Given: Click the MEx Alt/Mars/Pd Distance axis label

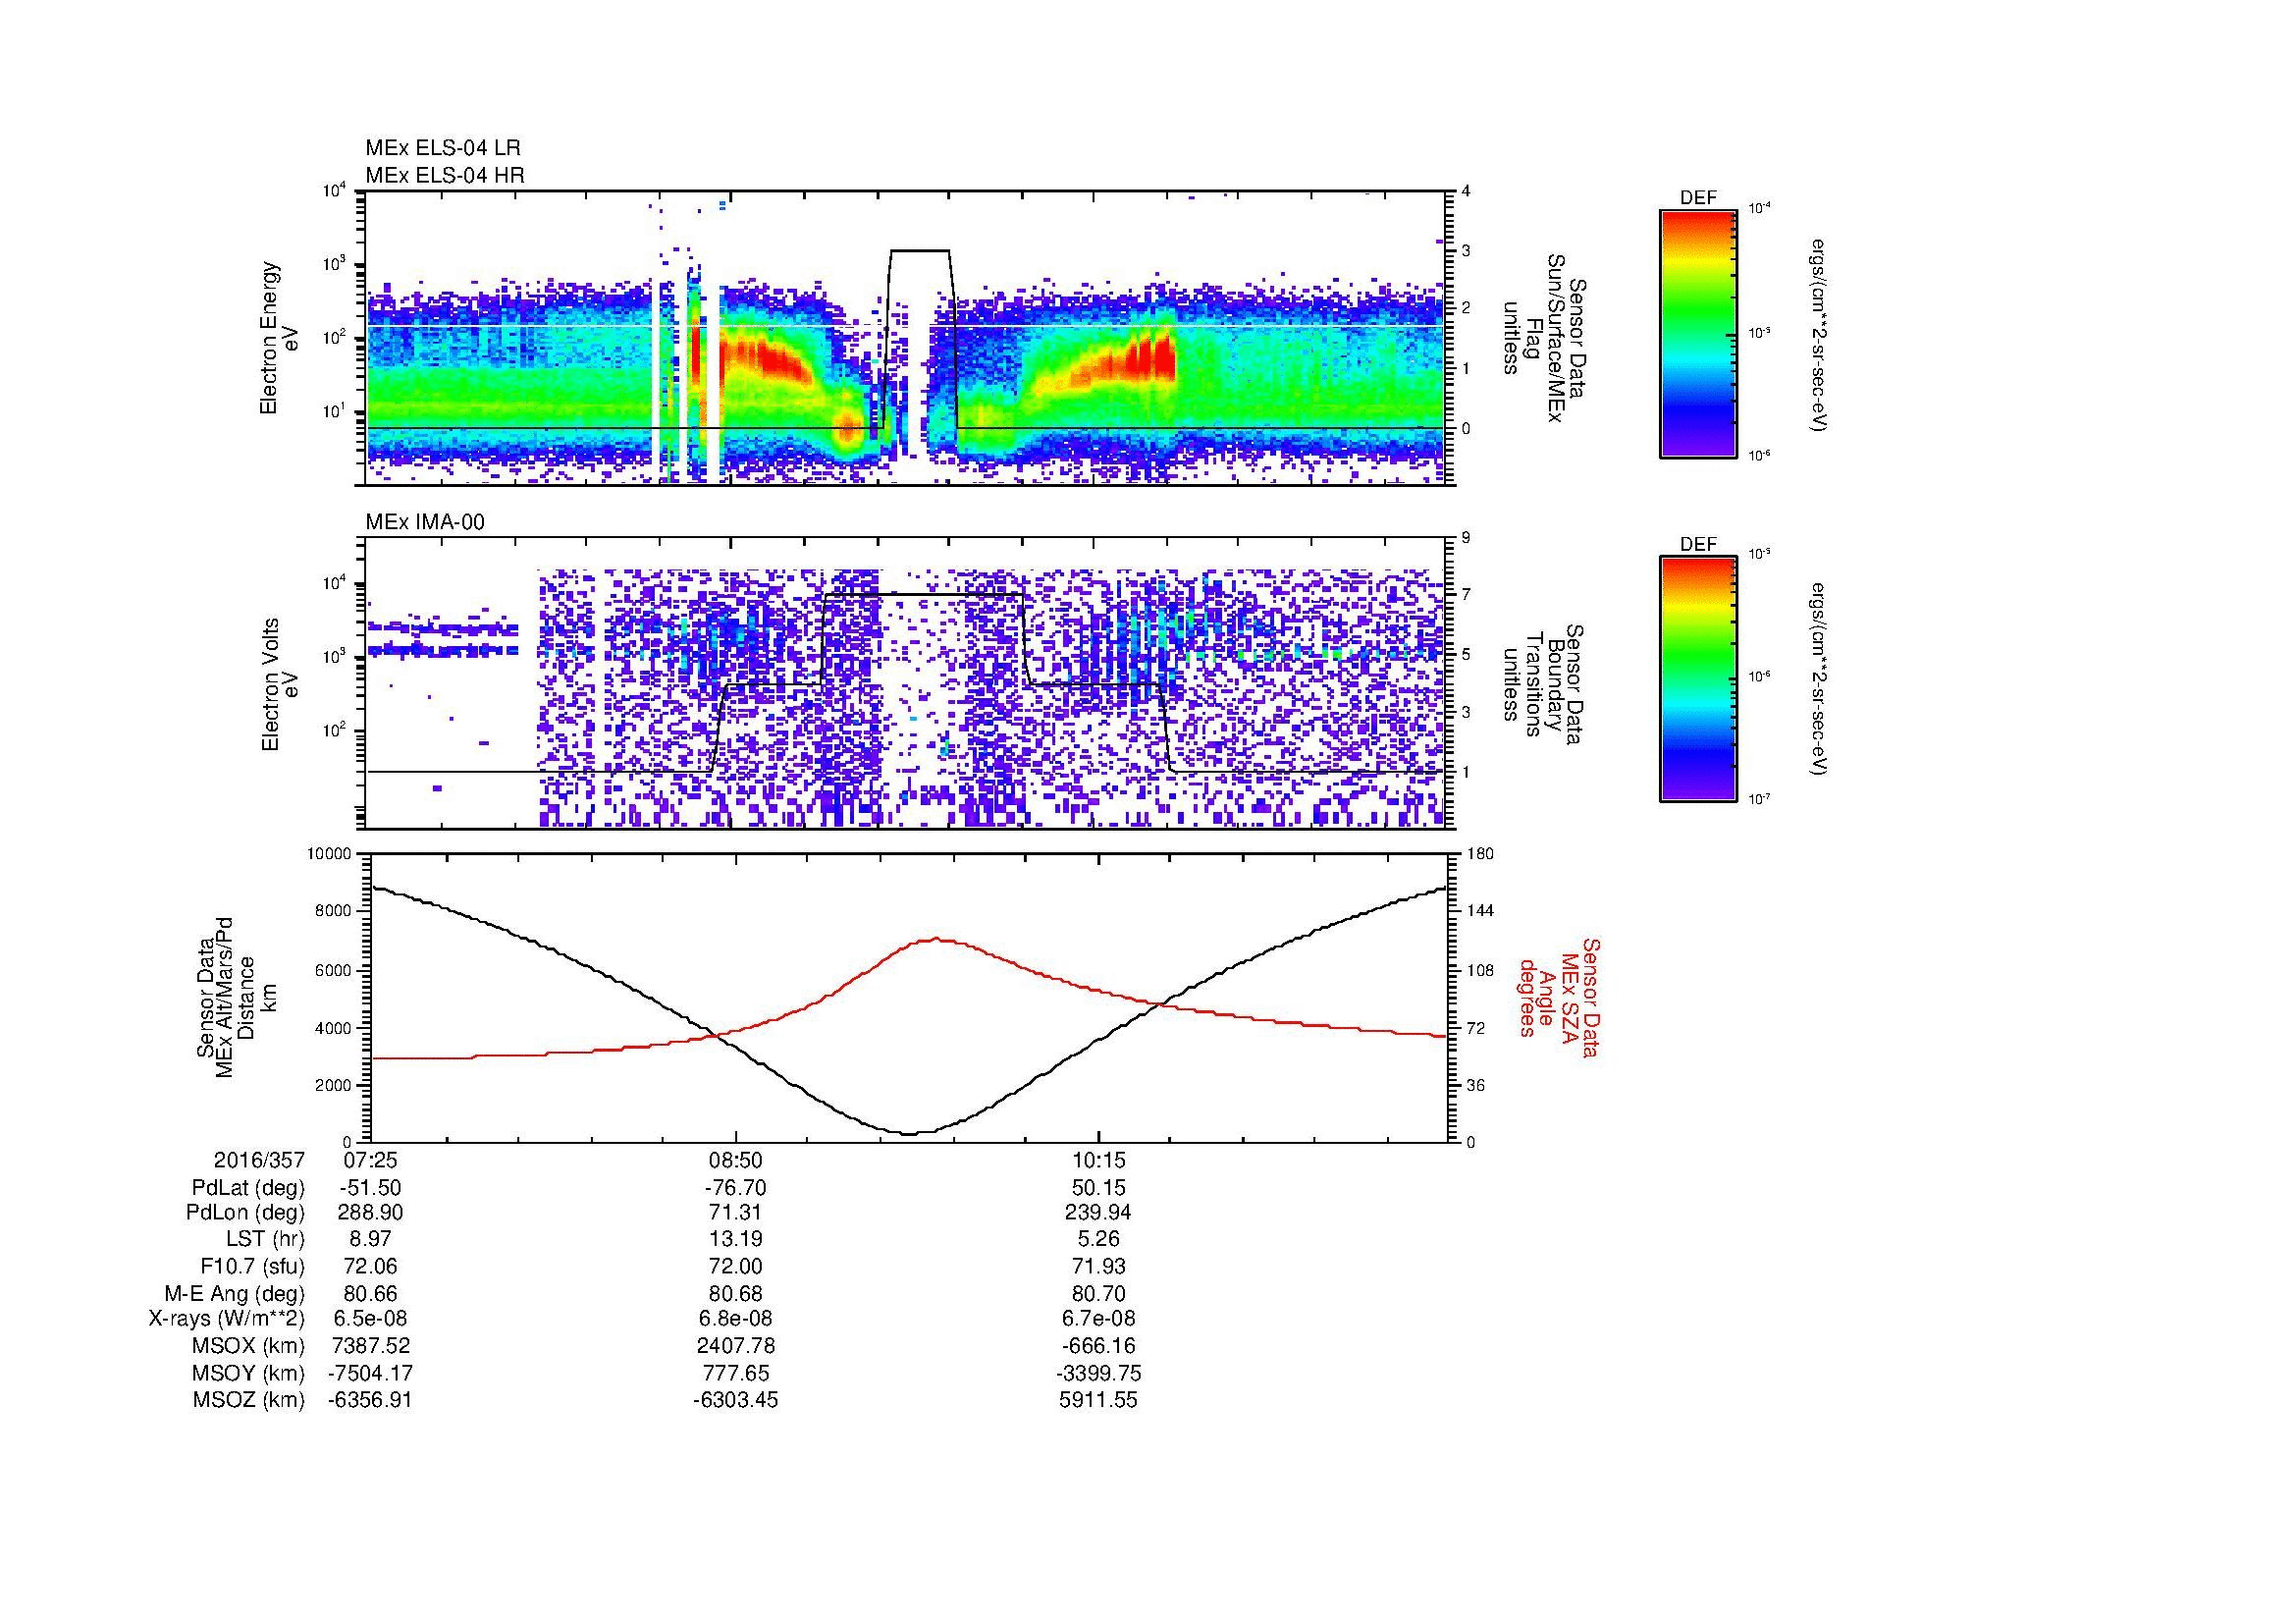Looking at the screenshot, I should pyautogui.click(x=237, y=997).
